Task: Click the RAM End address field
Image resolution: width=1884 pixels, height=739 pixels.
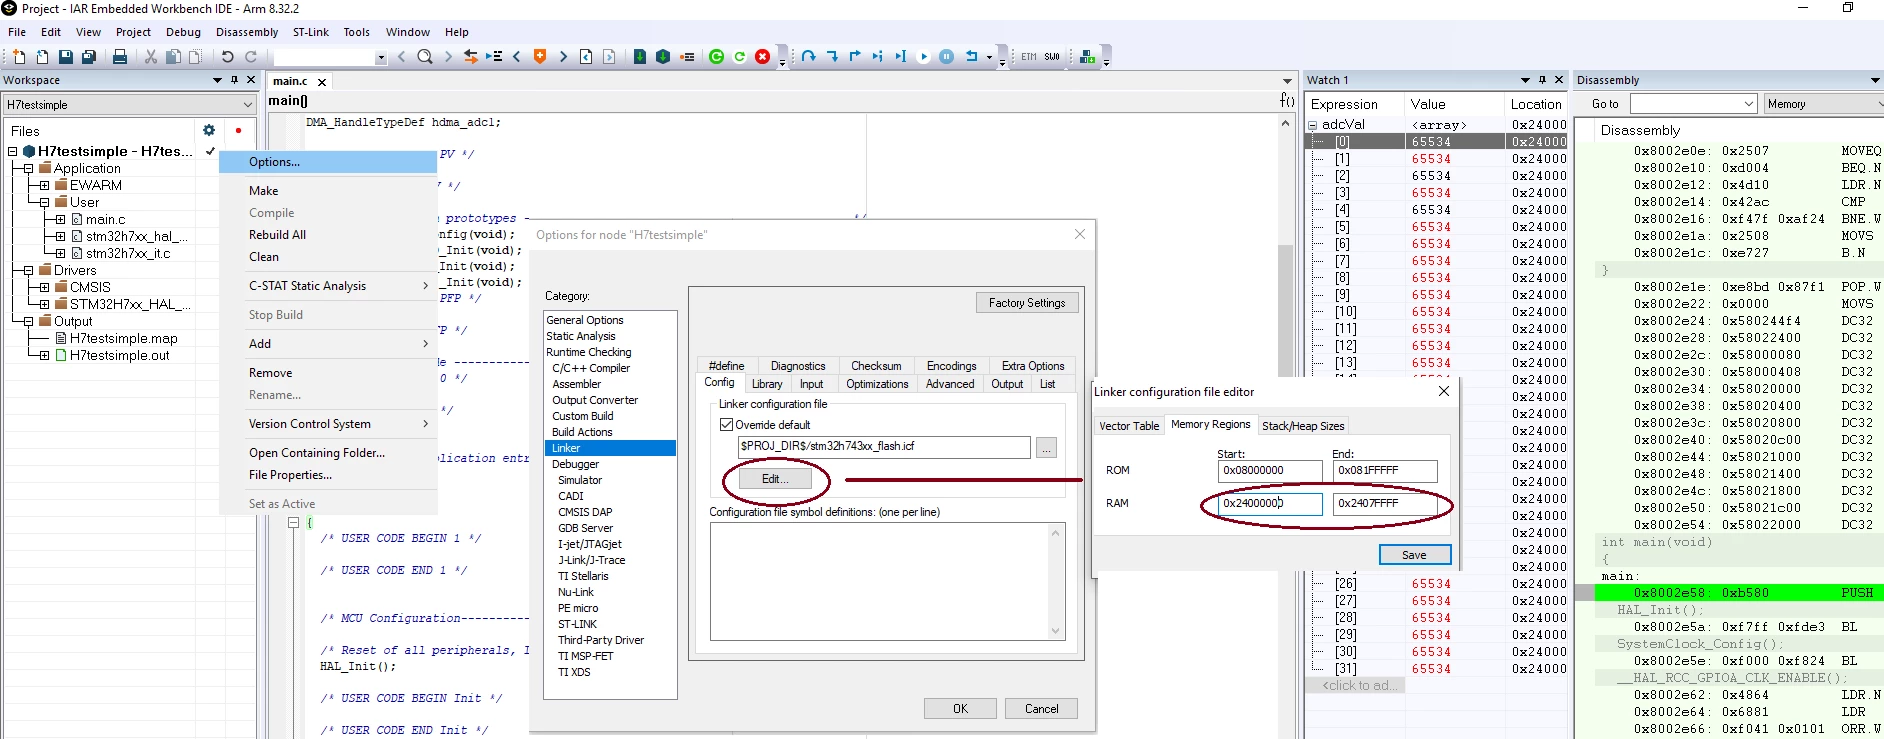Action: pyautogui.click(x=1385, y=503)
